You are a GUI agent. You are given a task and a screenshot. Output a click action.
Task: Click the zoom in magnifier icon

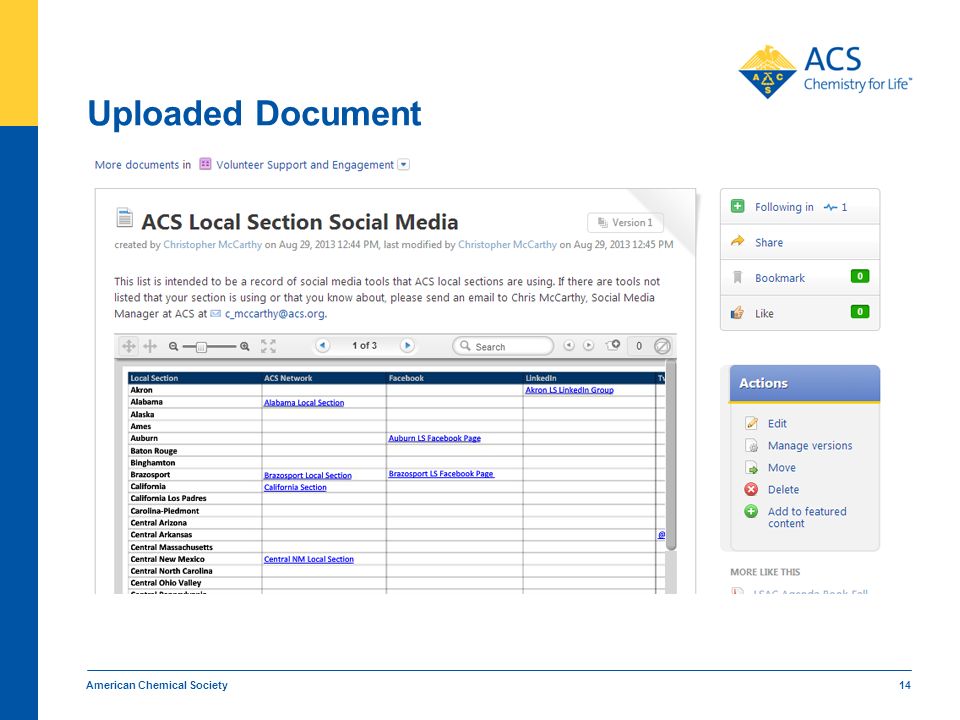(245, 347)
